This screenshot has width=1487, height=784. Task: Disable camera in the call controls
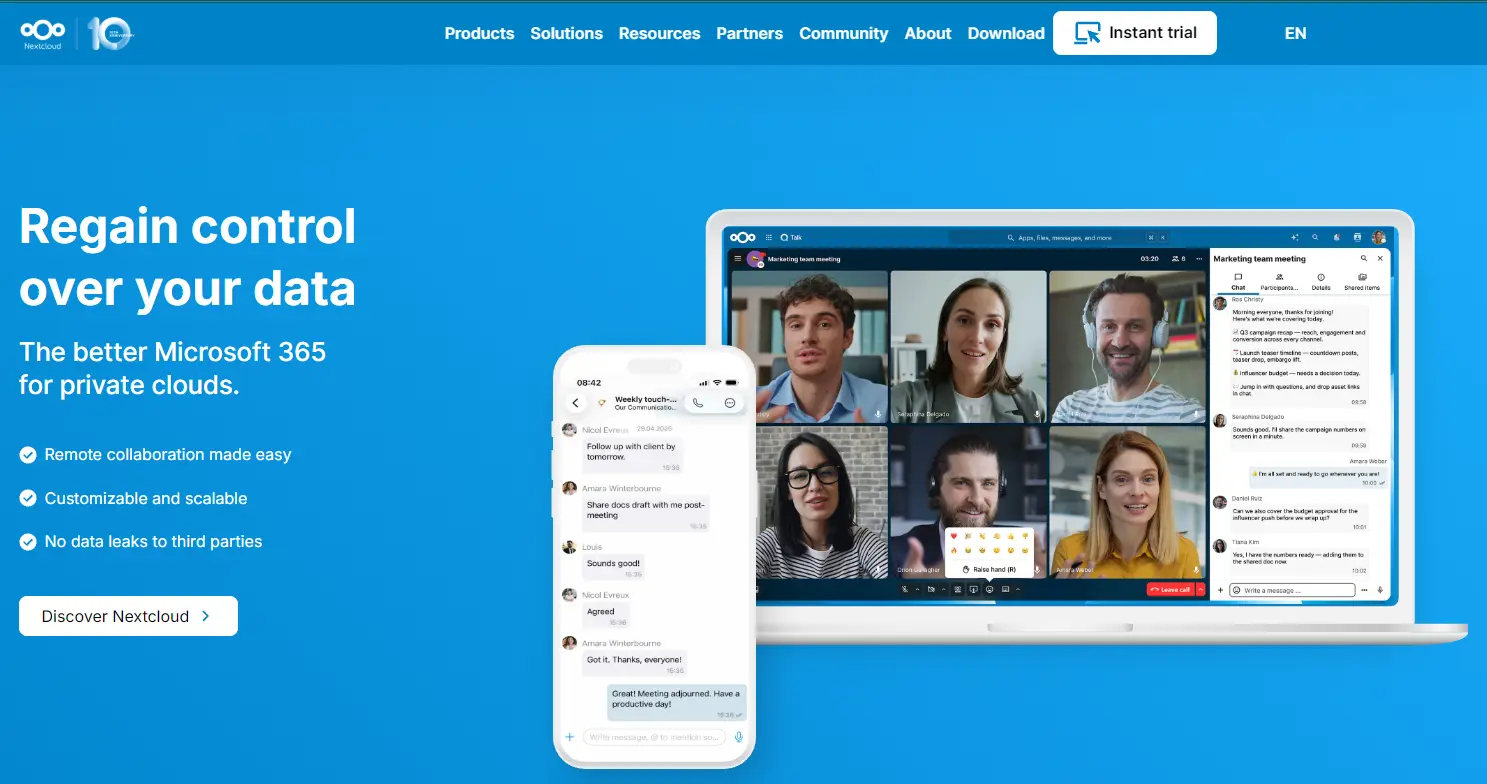(931, 590)
